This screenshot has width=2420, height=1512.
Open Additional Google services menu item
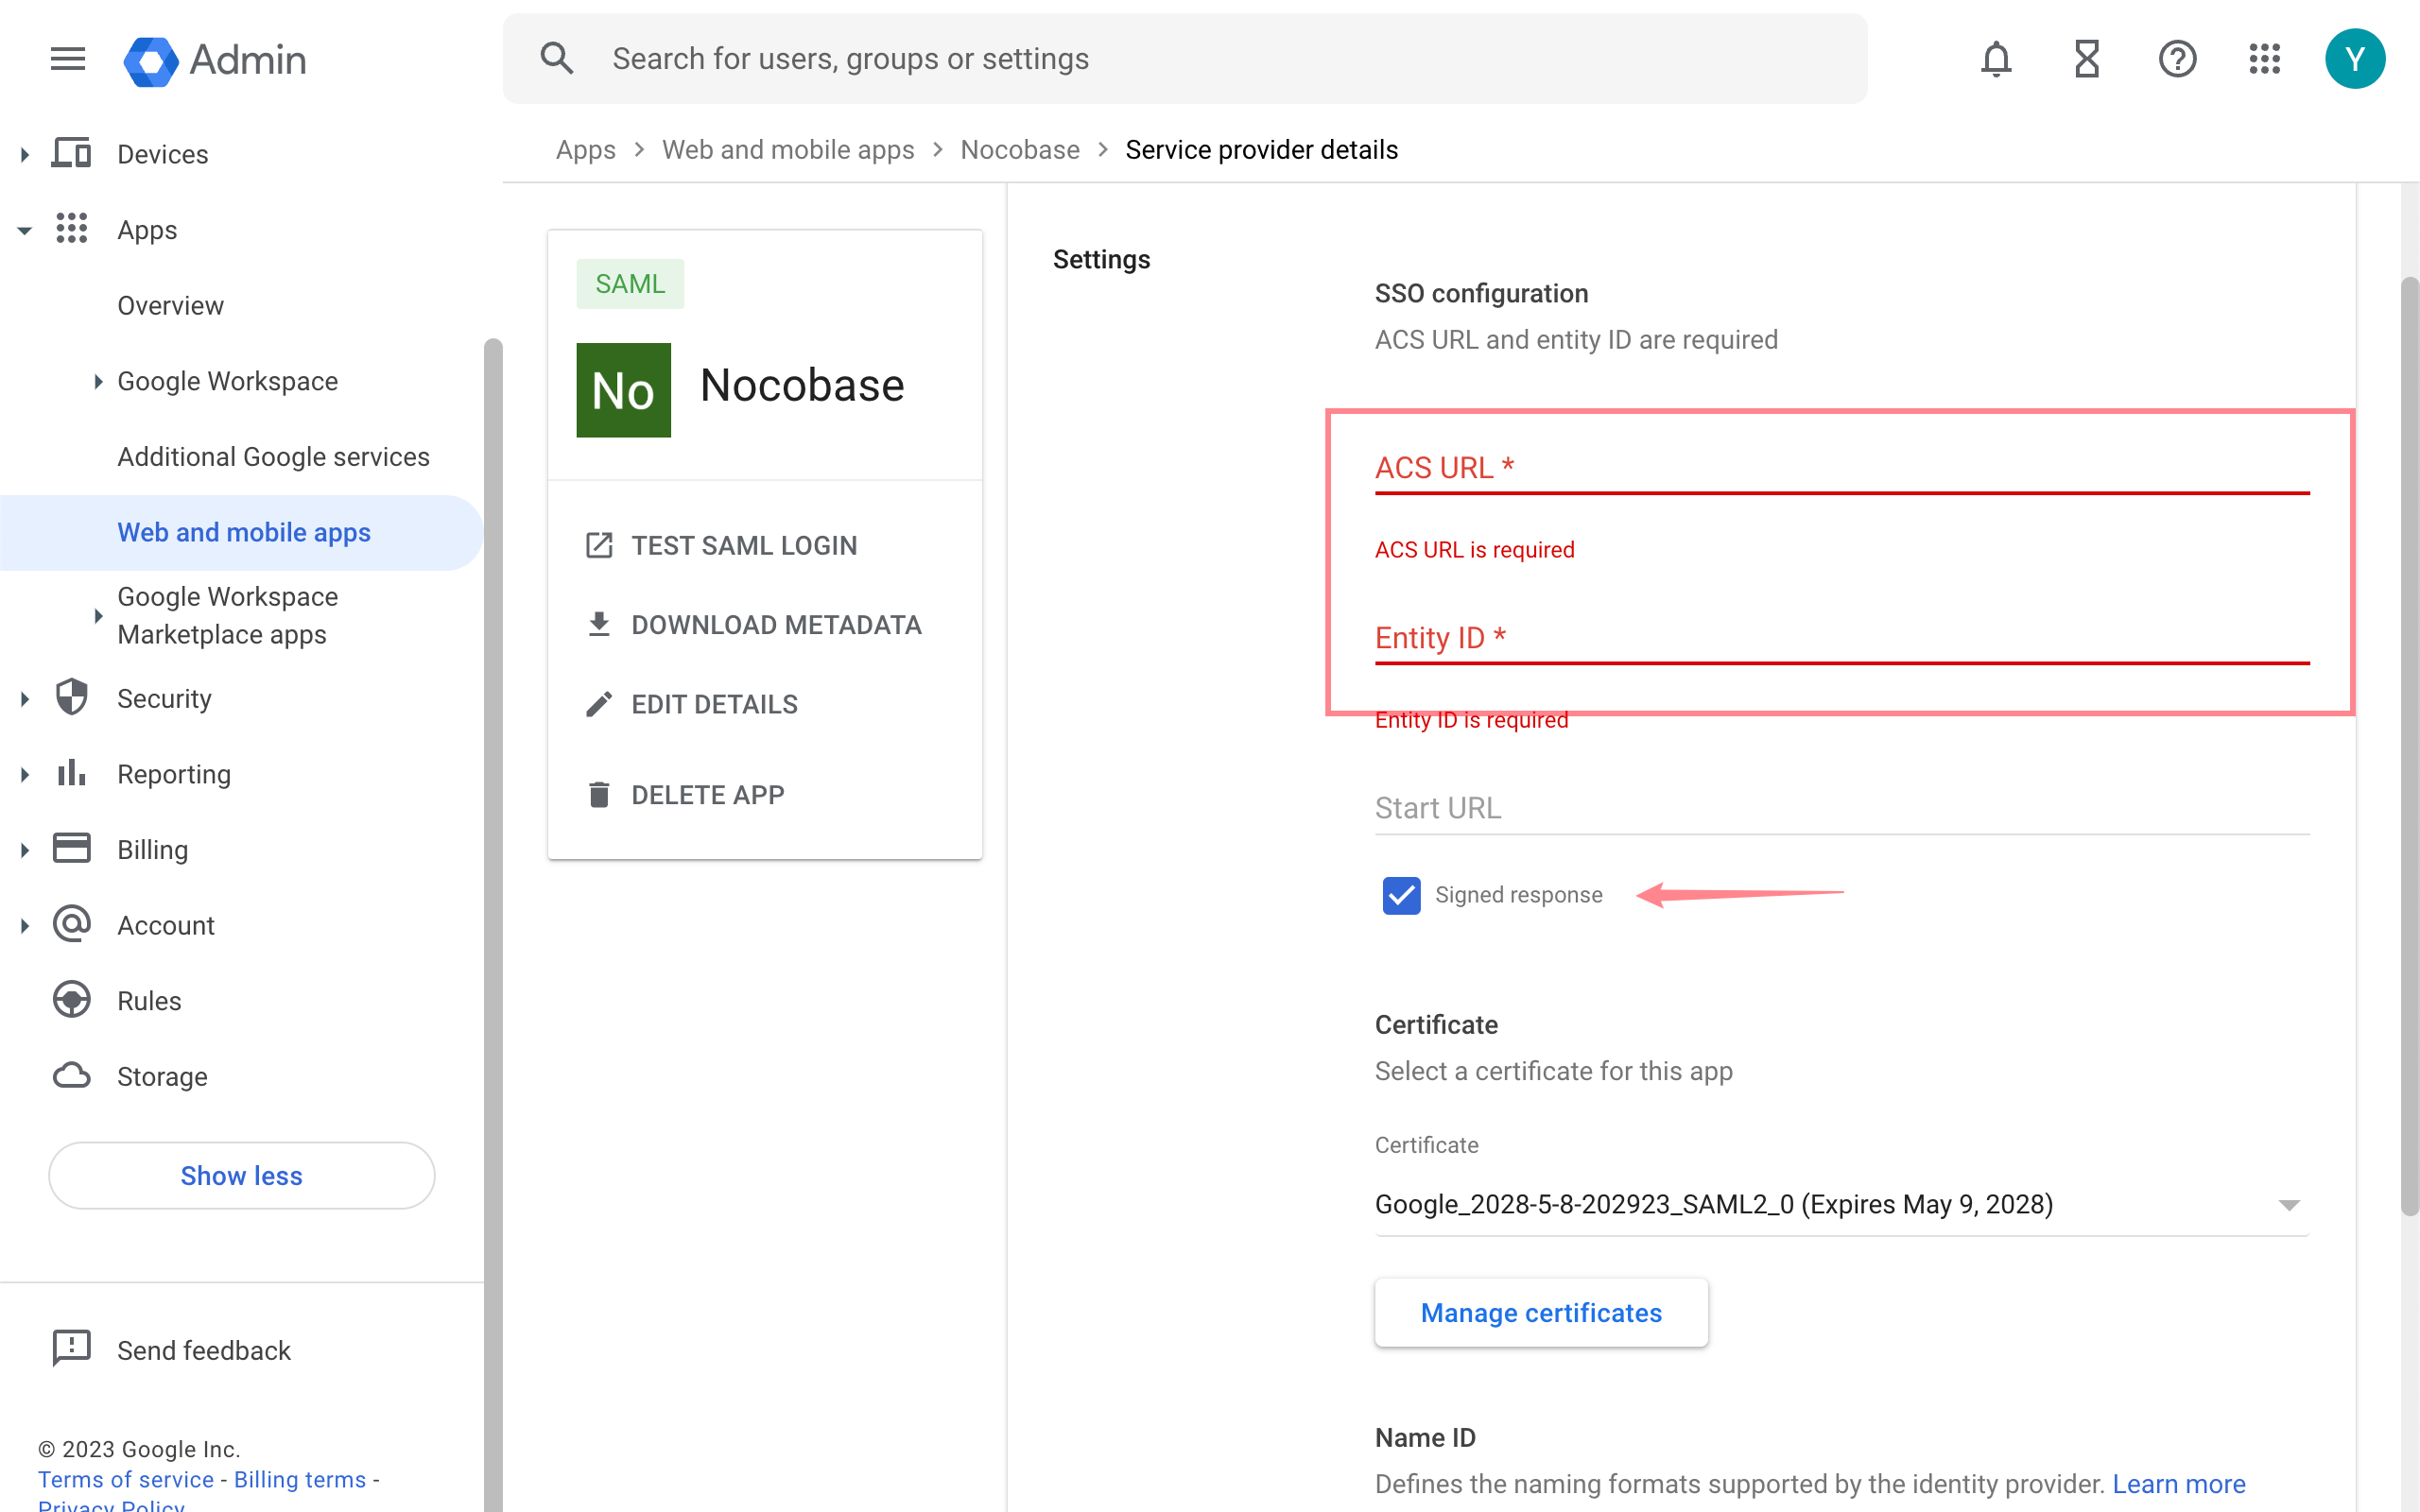273,457
